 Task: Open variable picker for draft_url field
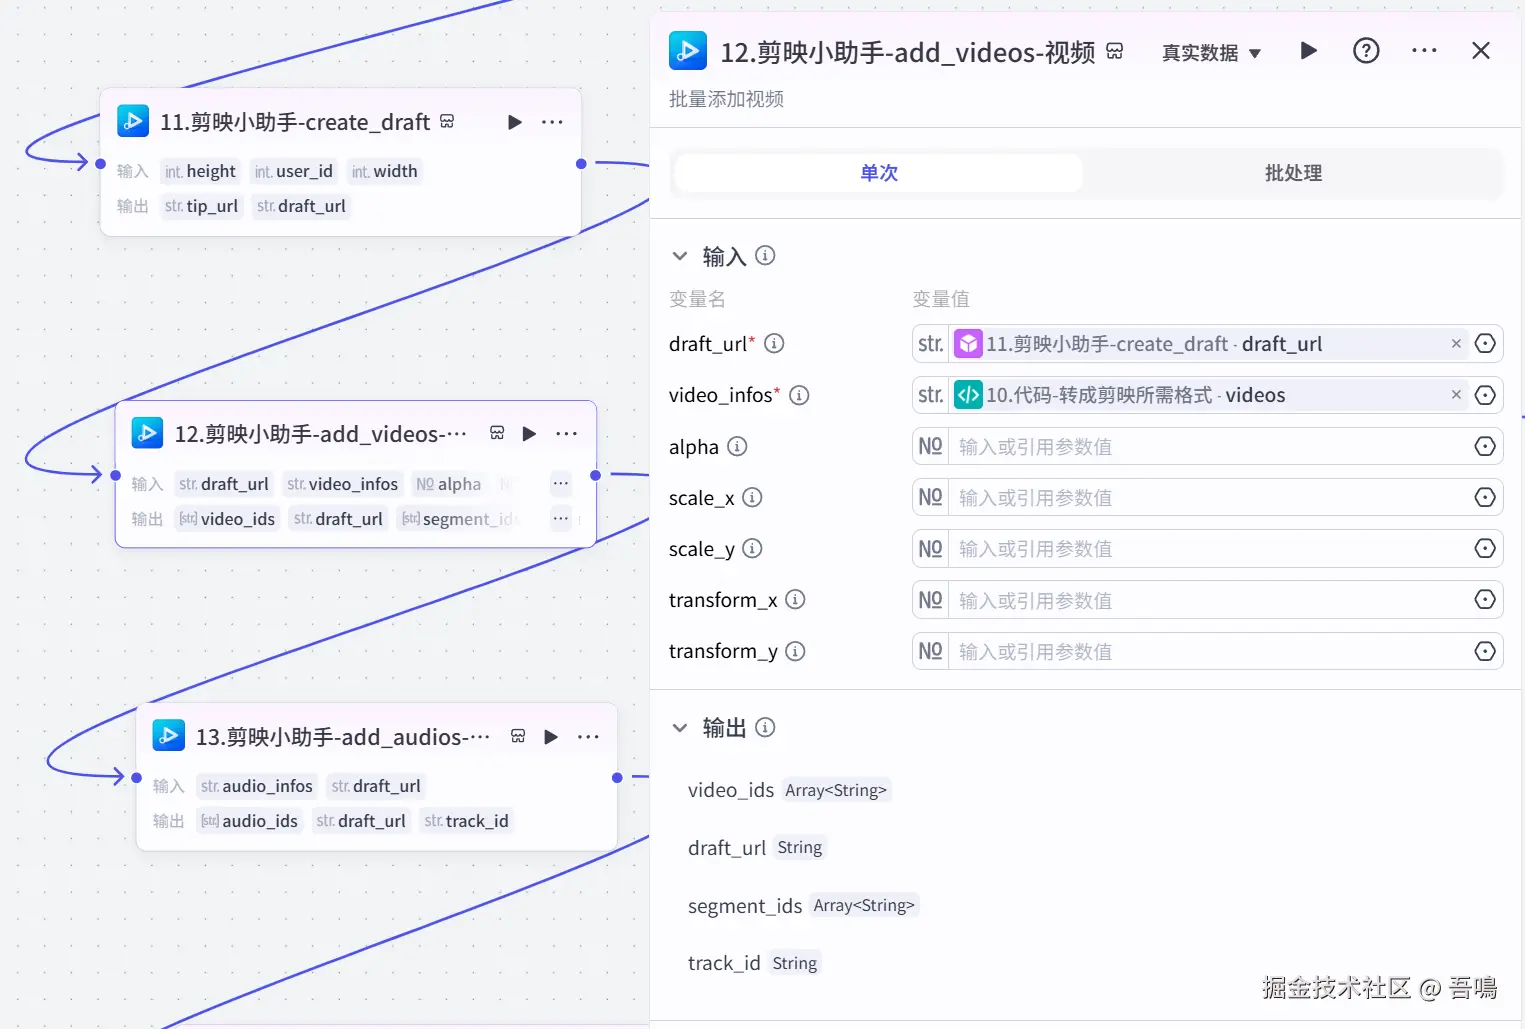[1485, 344]
